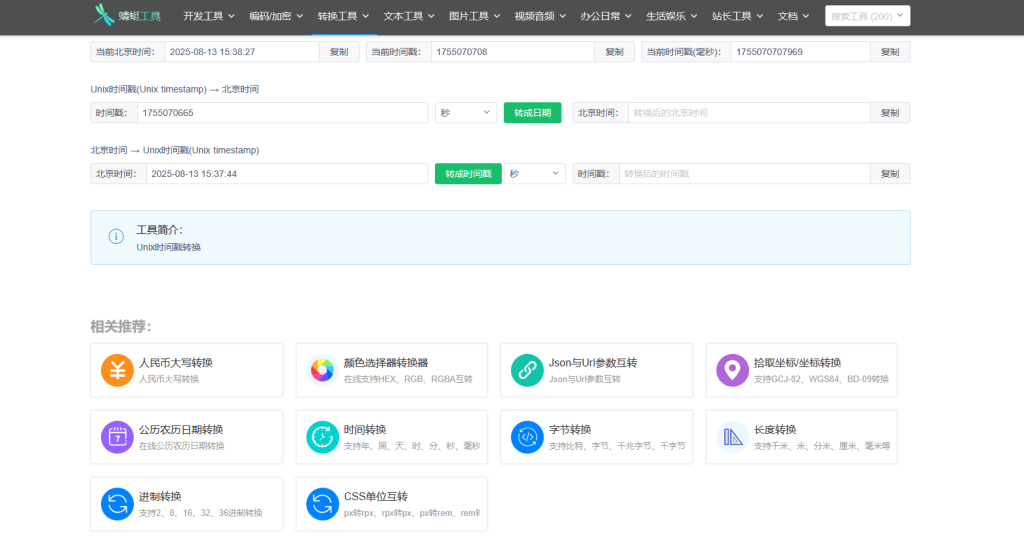The width and height of the screenshot is (1024, 548).
Task: Copy the current Beijing time value
Action: pyautogui.click(x=339, y=52)
